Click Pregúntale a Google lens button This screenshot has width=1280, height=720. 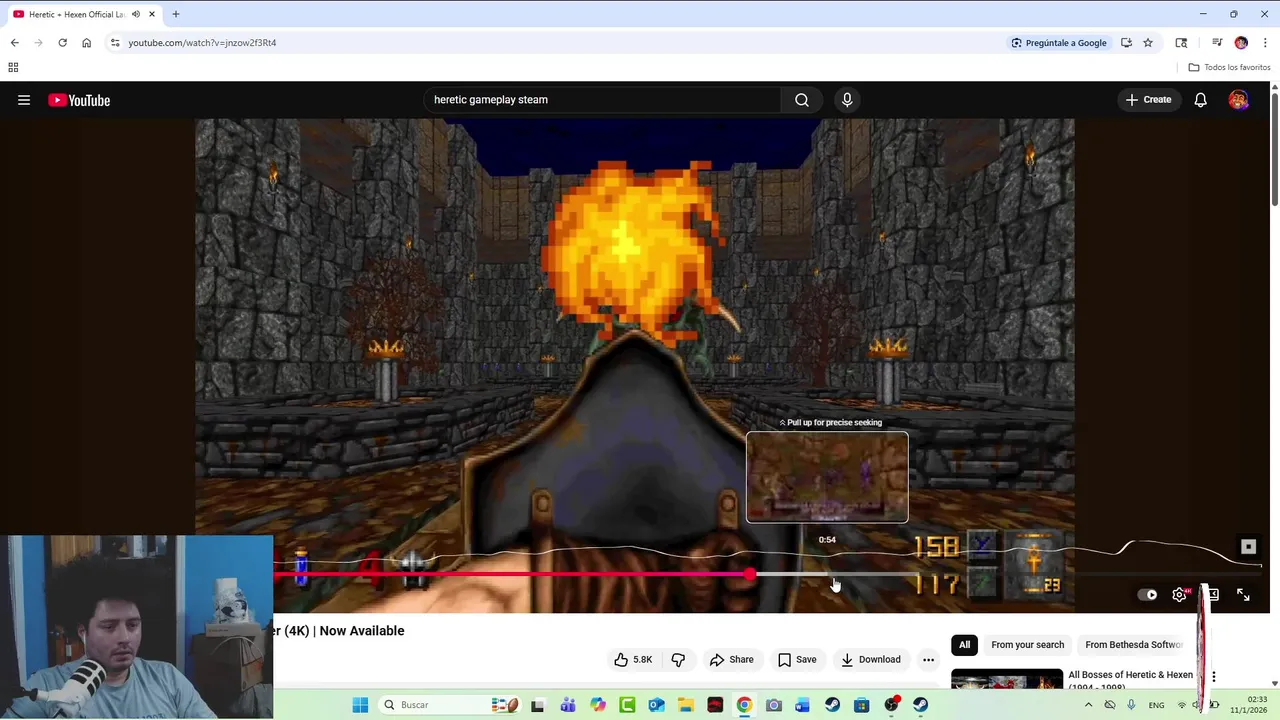pos(1059,43)
